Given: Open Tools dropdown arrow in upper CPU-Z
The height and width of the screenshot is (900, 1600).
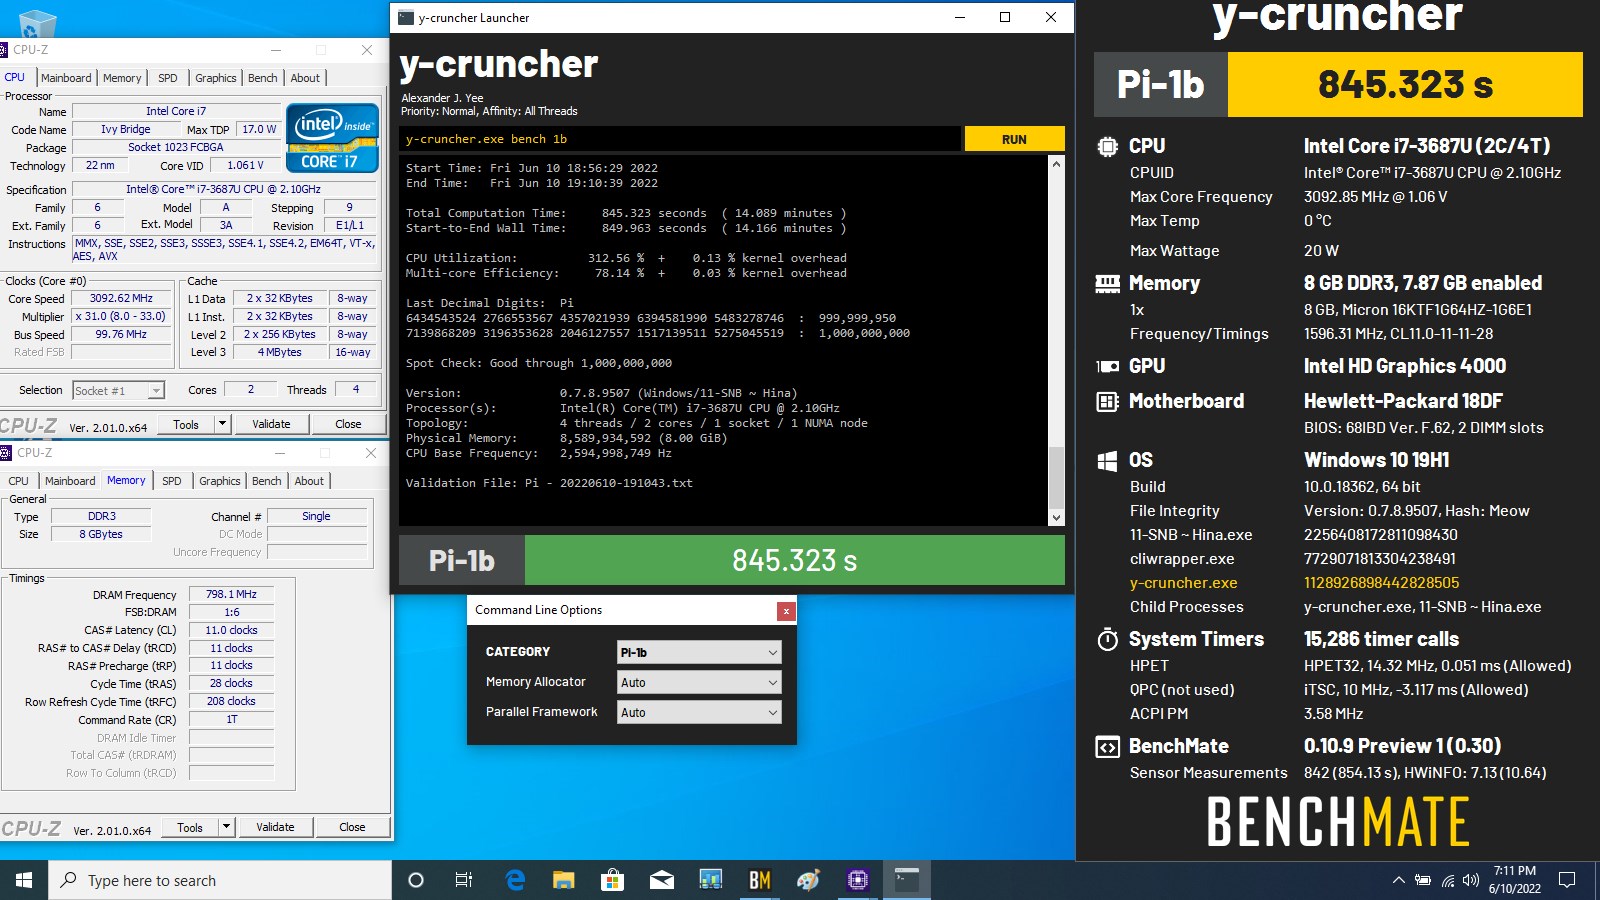Looking at the screenshot, I should [x=222, y=424].
